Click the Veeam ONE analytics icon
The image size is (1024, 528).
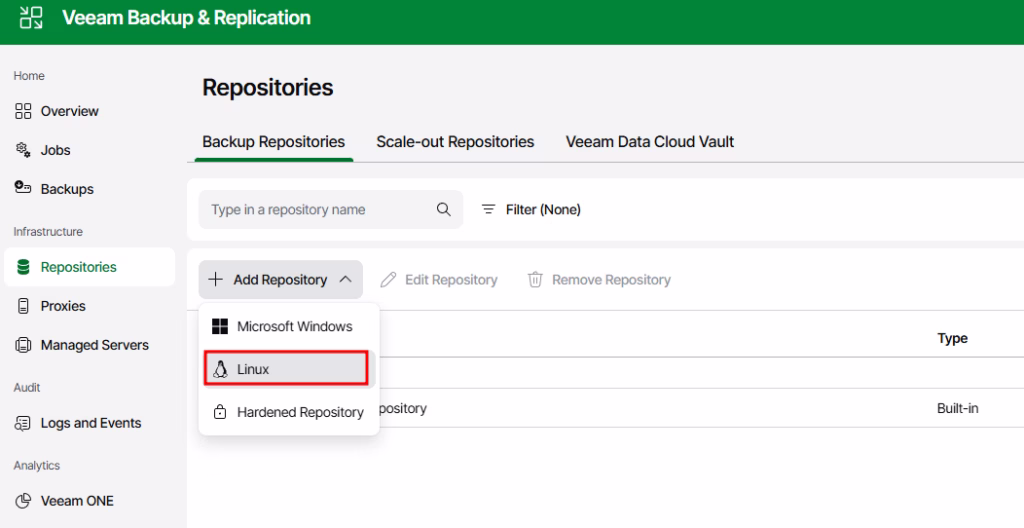[x=24, y=501]
